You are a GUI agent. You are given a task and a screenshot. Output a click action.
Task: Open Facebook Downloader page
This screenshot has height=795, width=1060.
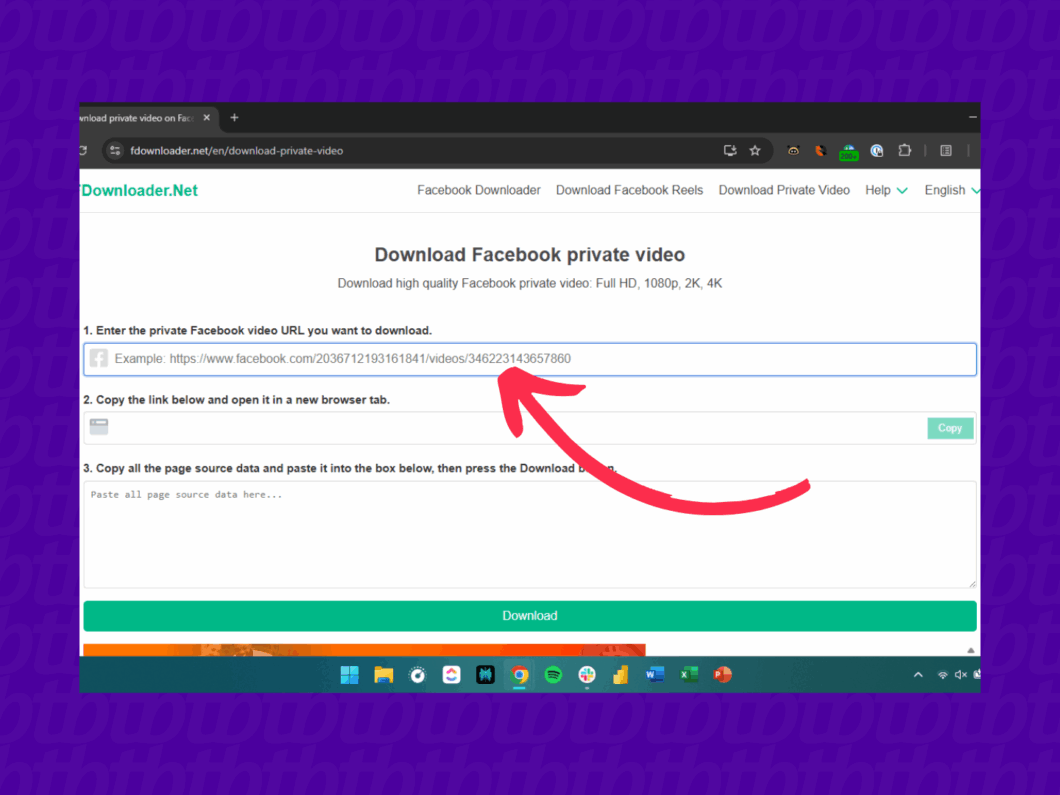pos(479,190)
